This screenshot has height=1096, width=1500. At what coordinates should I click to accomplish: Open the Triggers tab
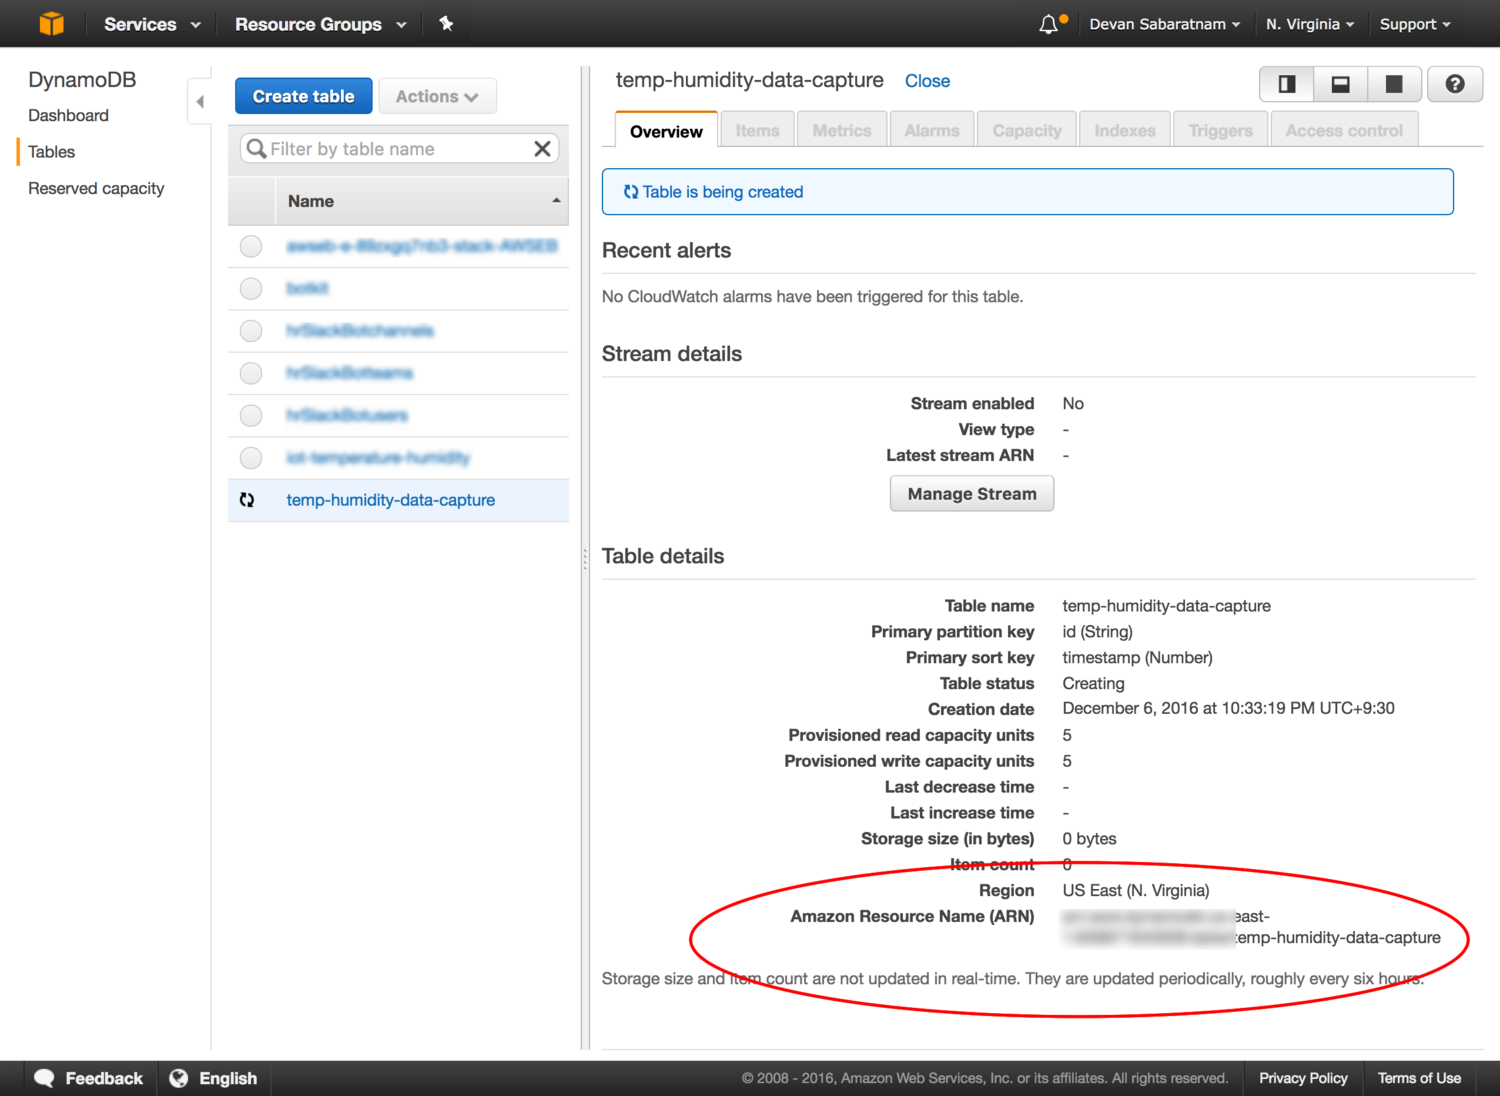(x=1220, y=130)
